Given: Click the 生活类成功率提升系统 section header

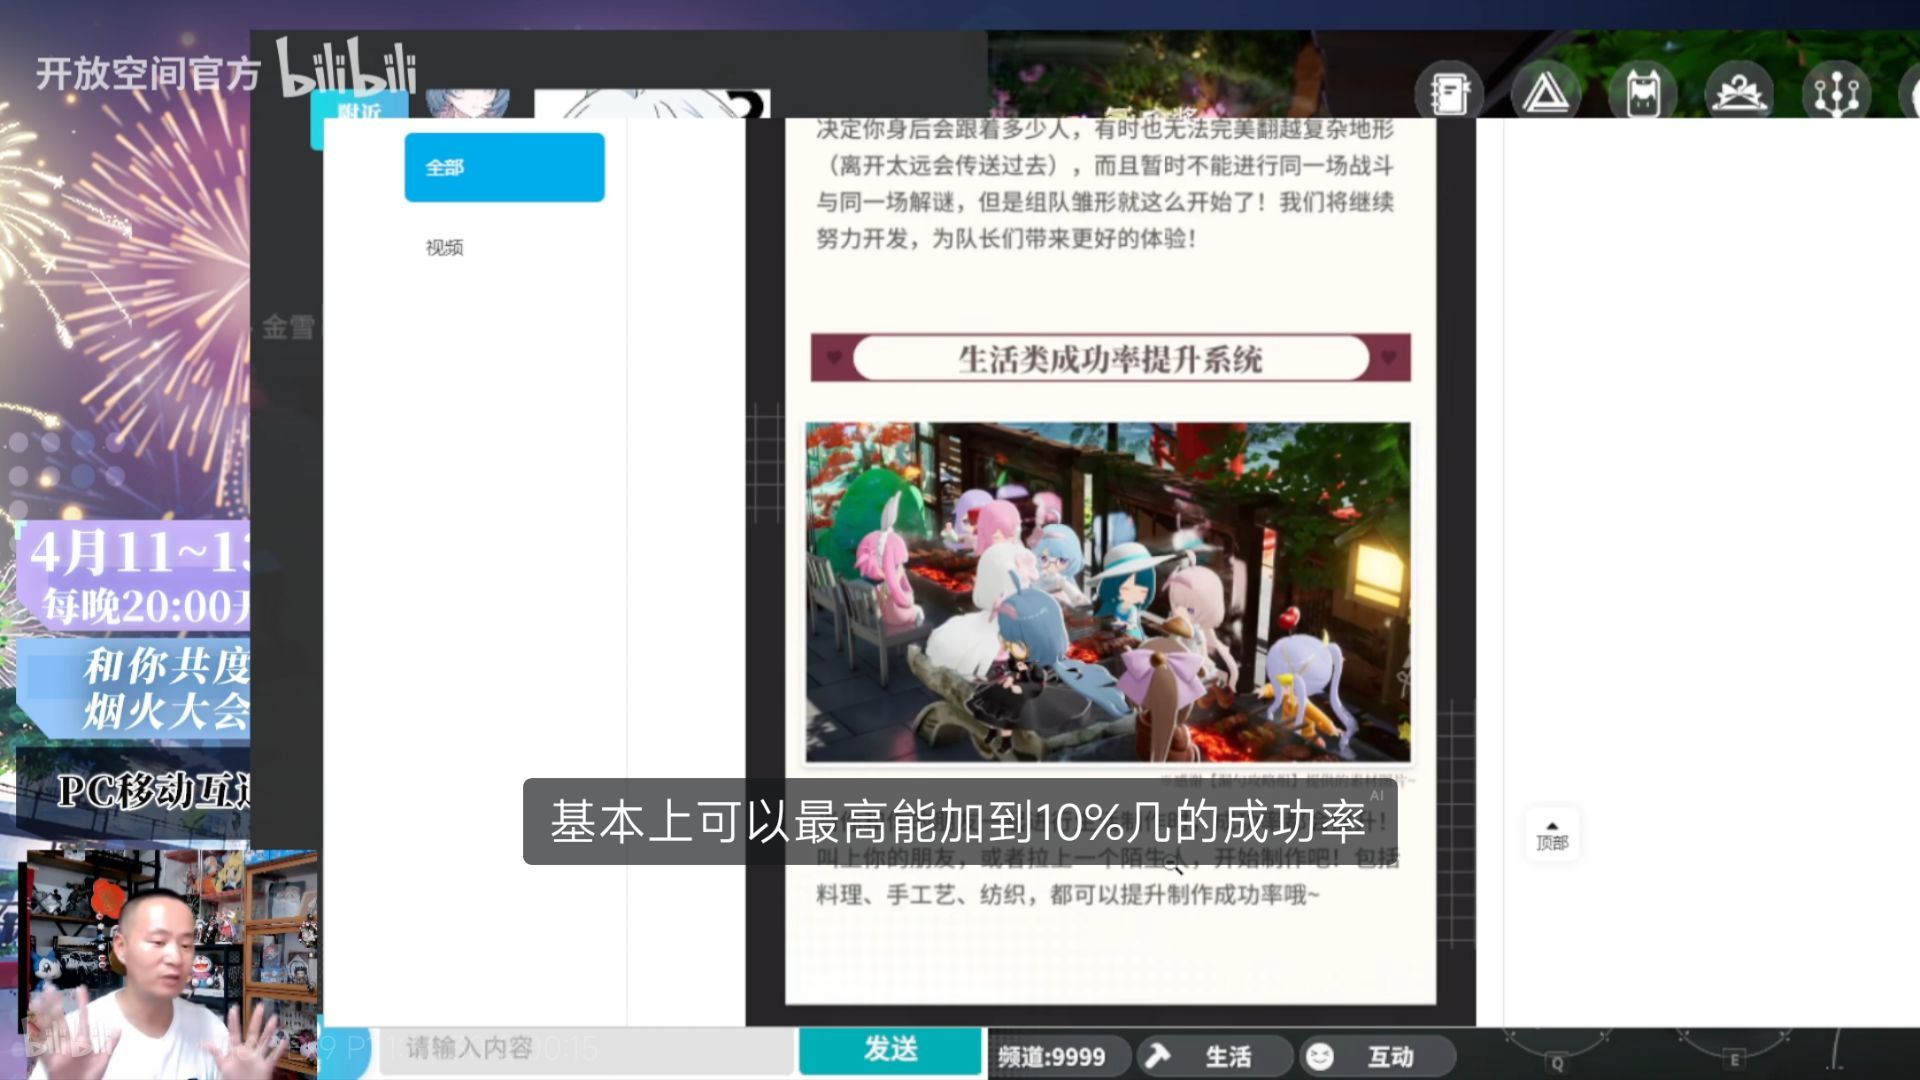Looking at the screenshot, I should (x=1110, y=358).
